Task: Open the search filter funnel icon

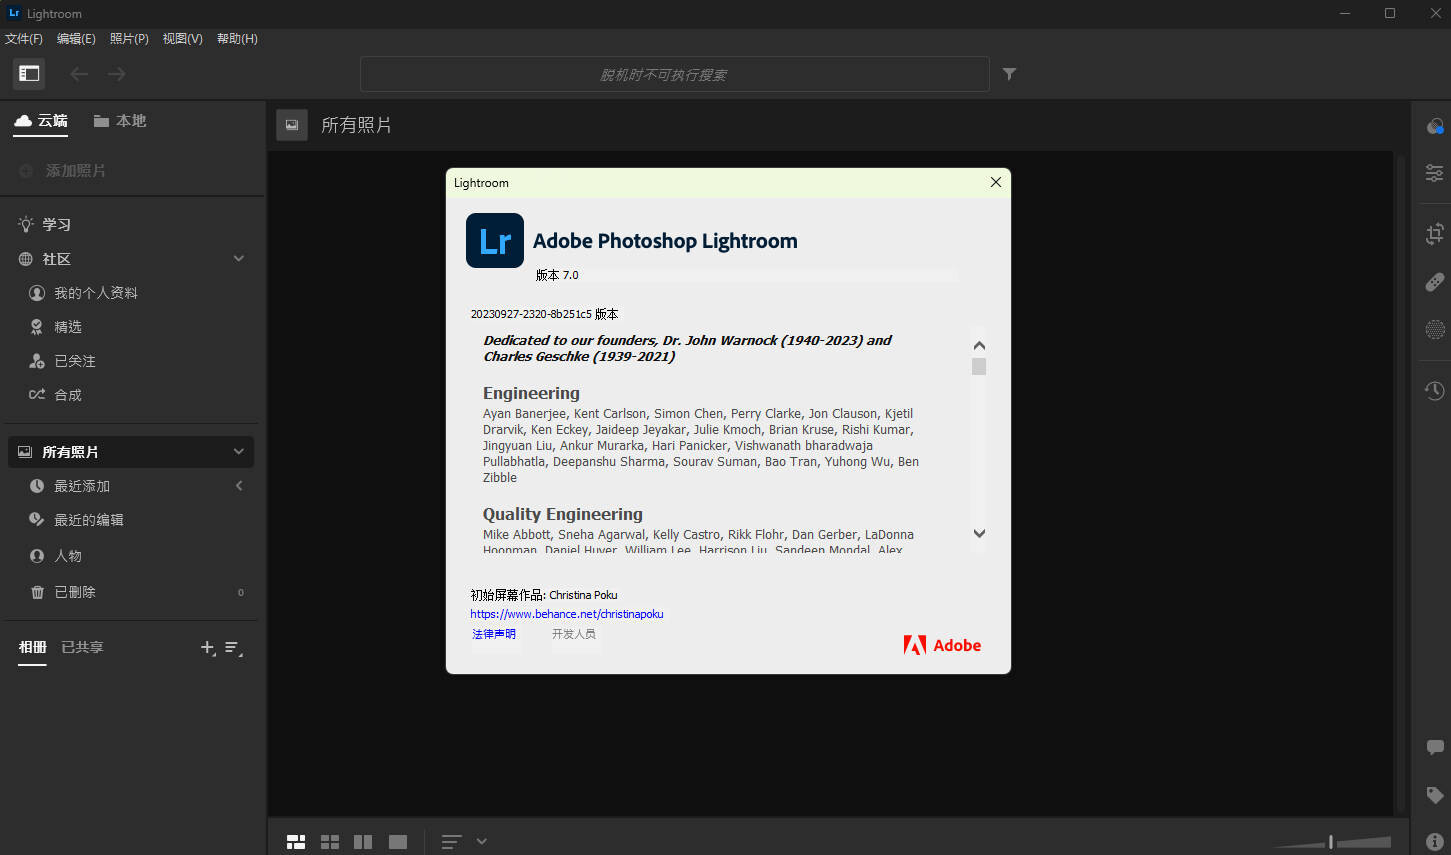Action: [x=1009, y=74]
